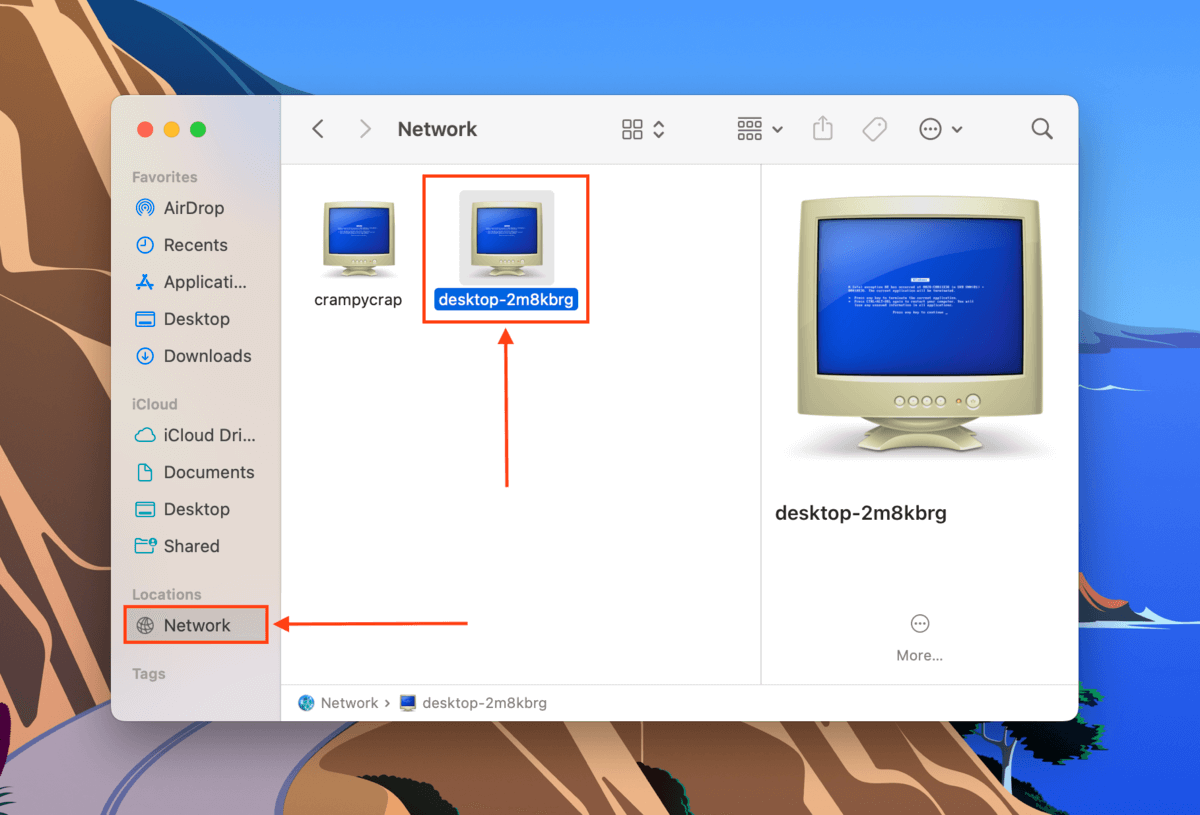Image resolution: width=1200 pixels, height=815 pixels.
Task: Click the Share toolbar button
Action: coord(823,128)
